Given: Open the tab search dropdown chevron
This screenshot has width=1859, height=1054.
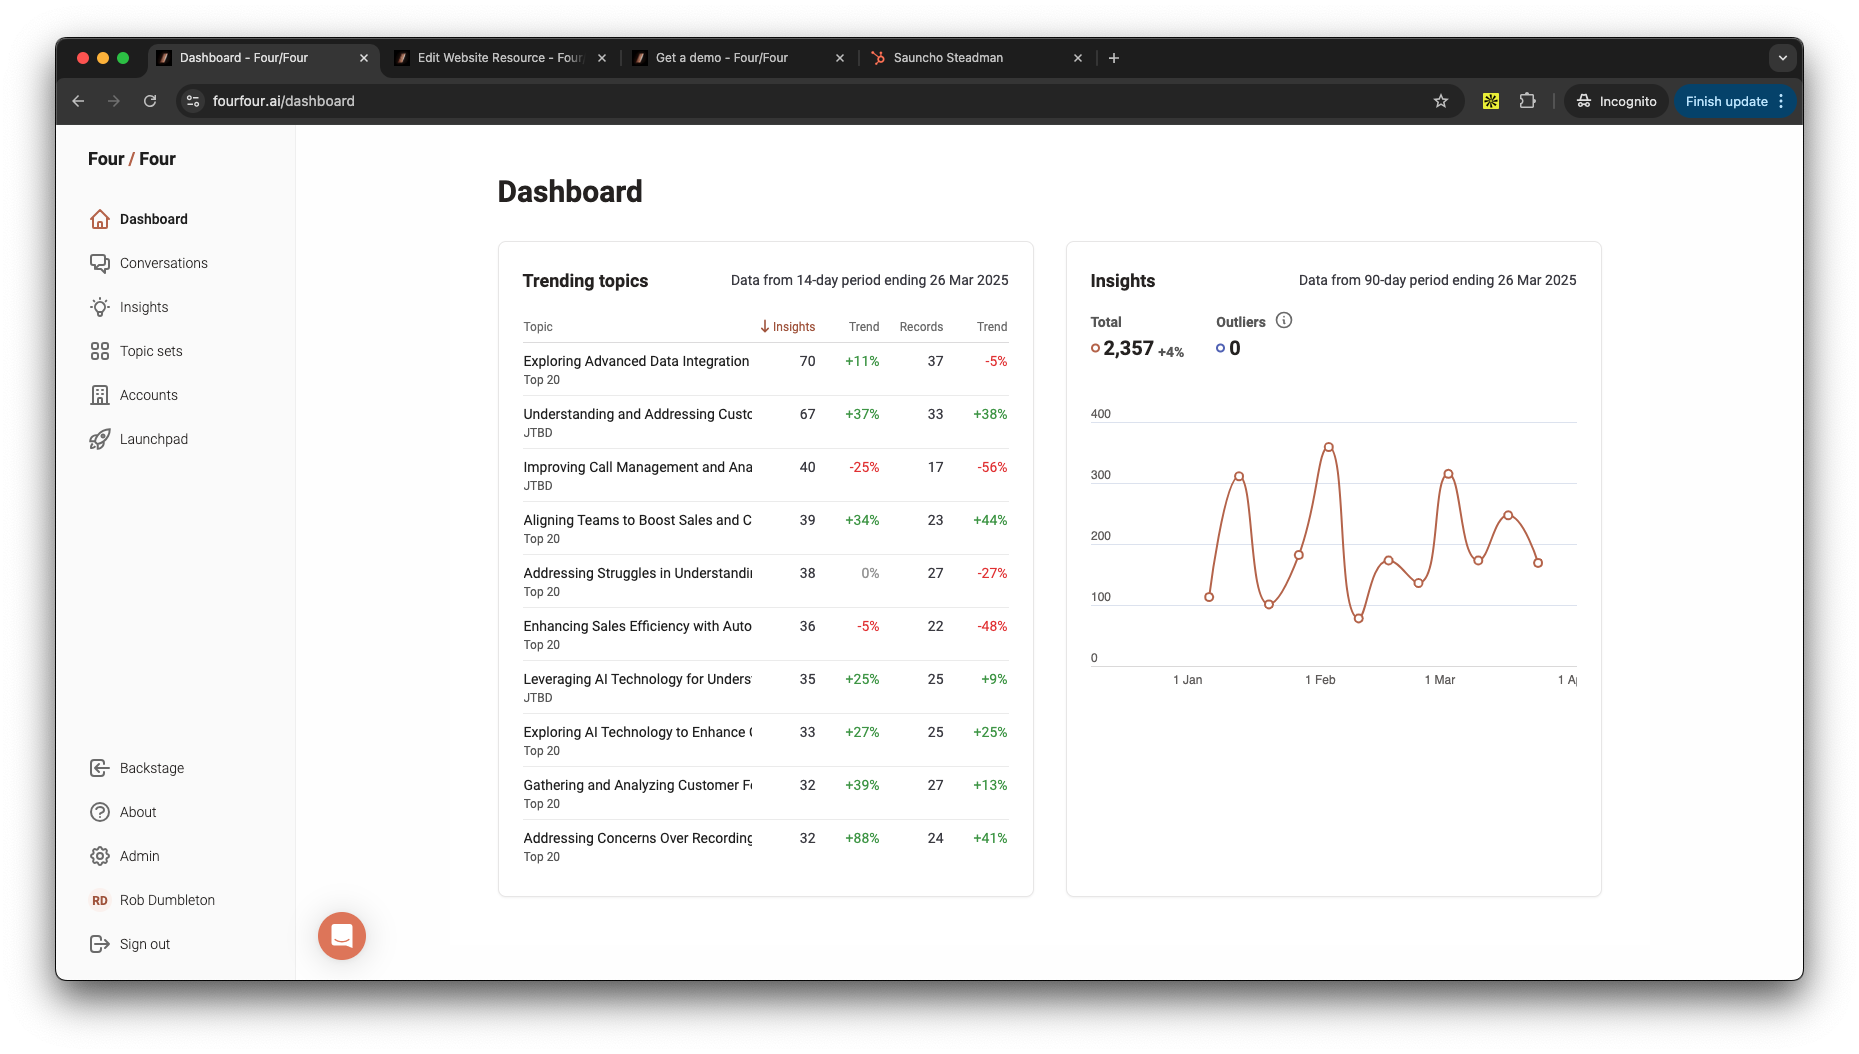Looking at the screenshot, I should point(1782,58).
